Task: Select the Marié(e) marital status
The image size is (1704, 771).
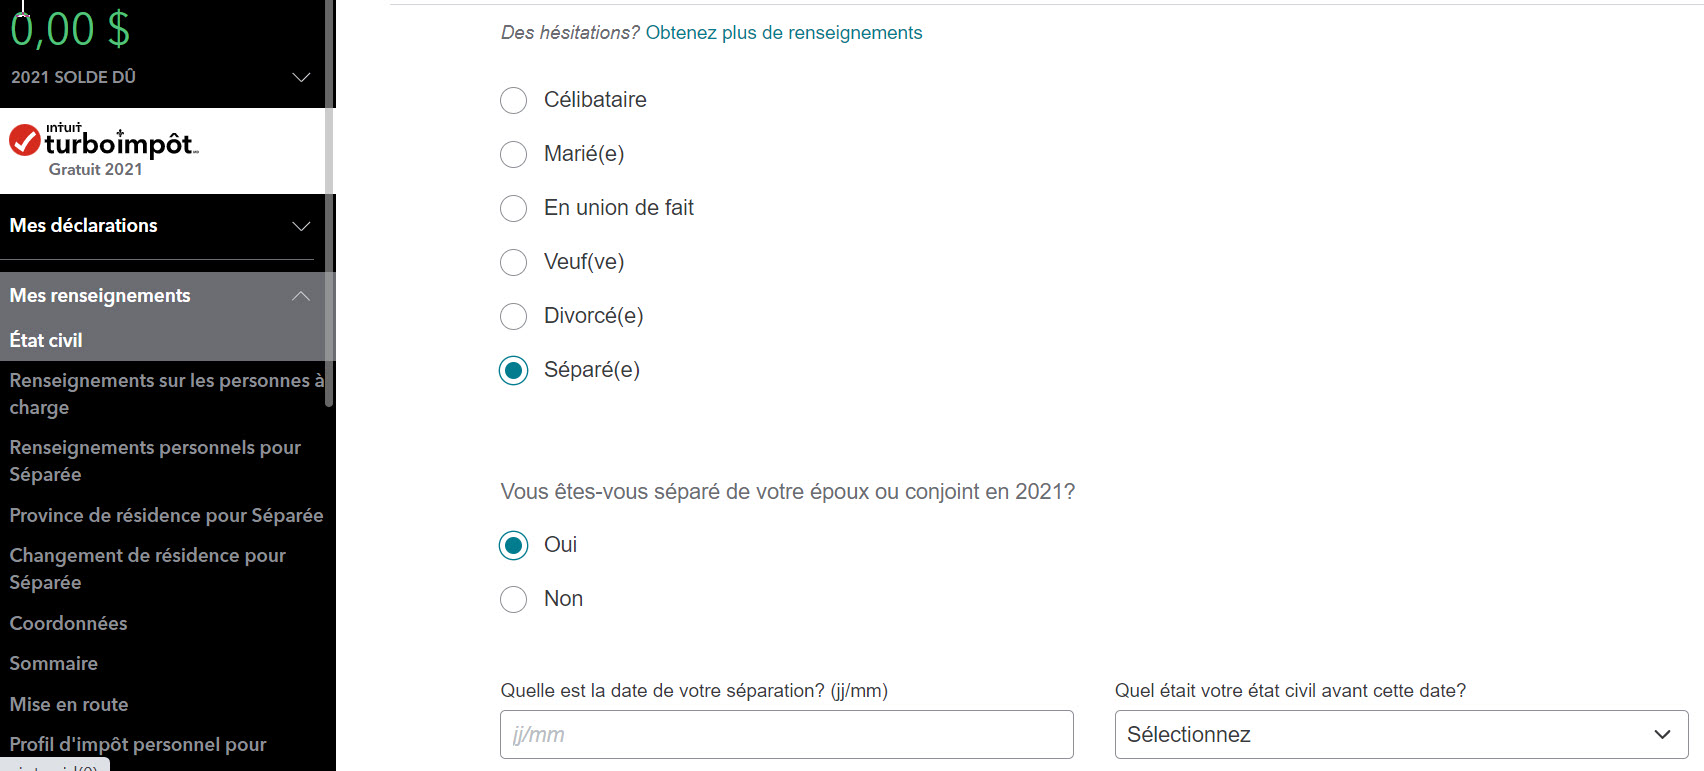Action: point(513,154)
